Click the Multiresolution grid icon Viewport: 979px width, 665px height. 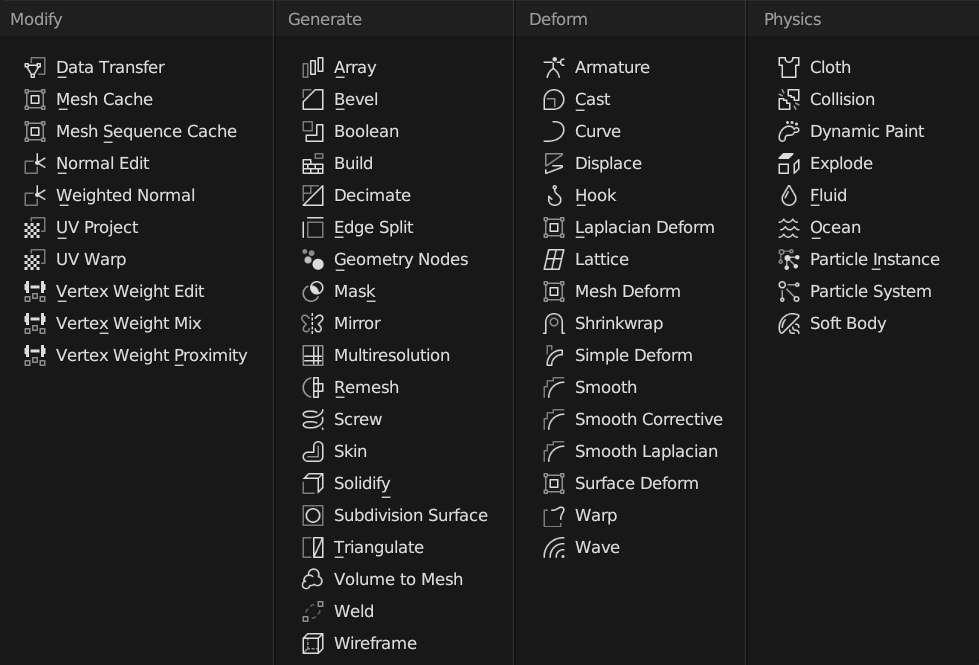pyautogui.click(x=313, y=355)
